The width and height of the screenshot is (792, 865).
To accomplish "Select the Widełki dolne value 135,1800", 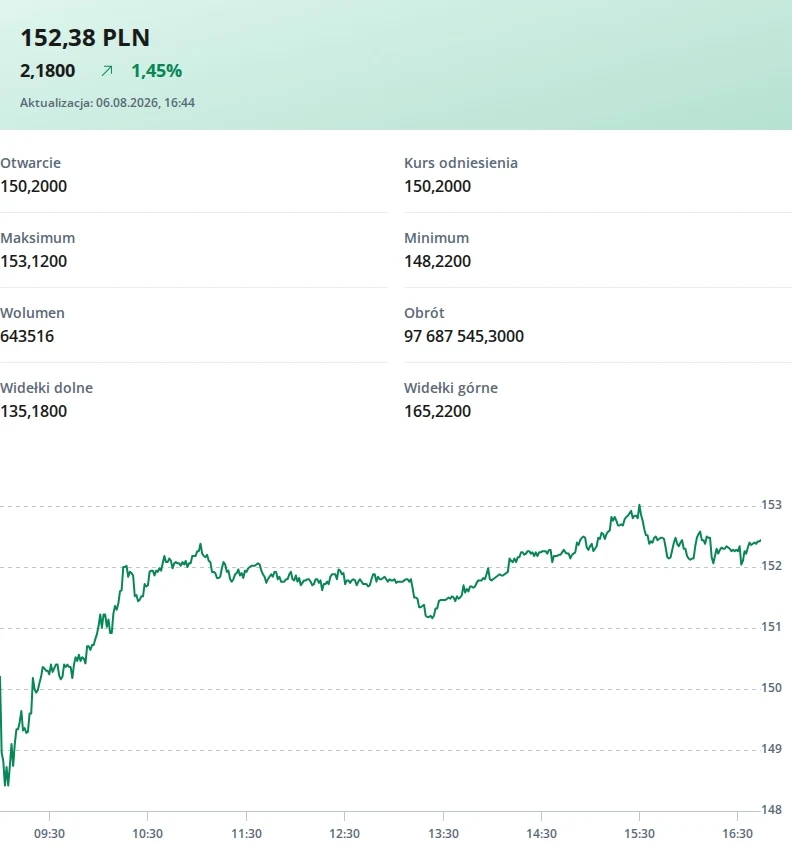I will [x=34, y=412].
